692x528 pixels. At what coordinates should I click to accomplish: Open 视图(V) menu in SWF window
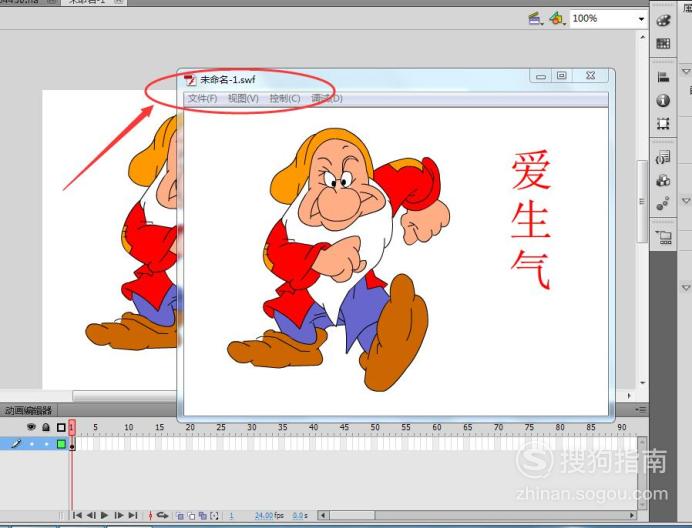(x=243, y=98)
